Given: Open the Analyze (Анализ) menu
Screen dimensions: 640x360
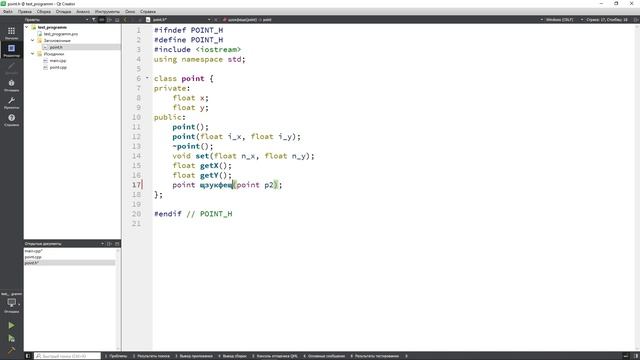Looking at the screenshot, I should (x=83, y=11).
